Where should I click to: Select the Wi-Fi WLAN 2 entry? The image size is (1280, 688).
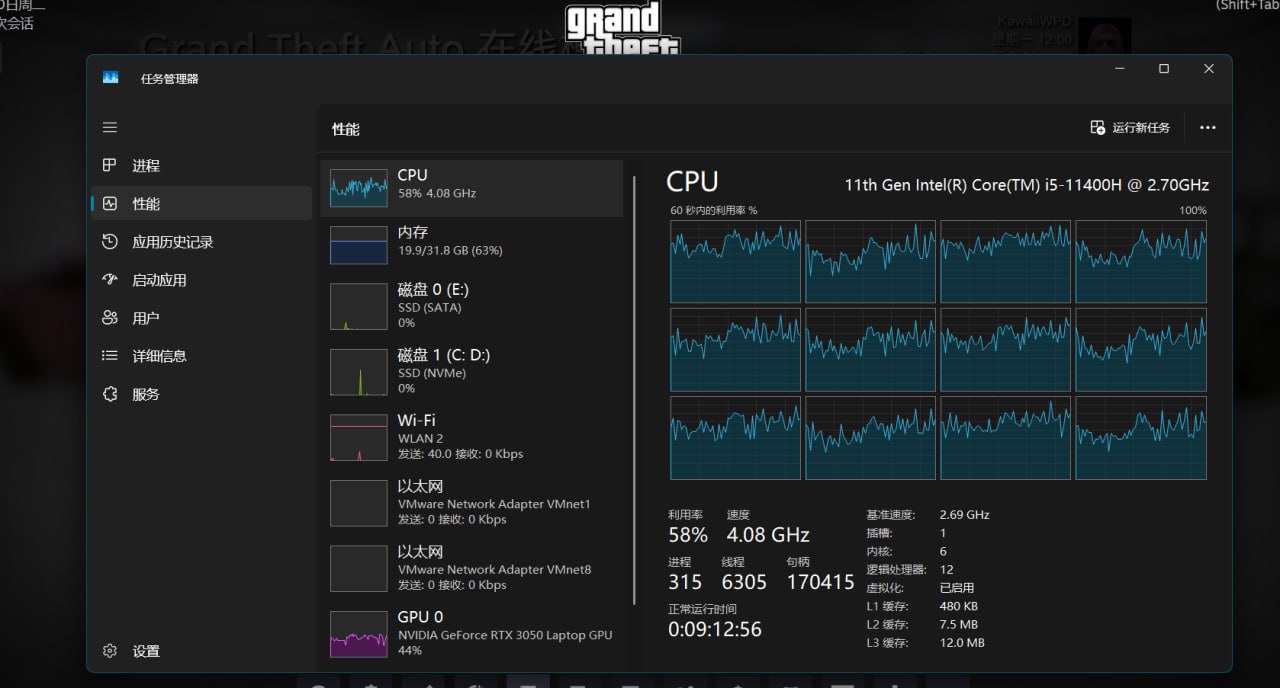[470, 436]
